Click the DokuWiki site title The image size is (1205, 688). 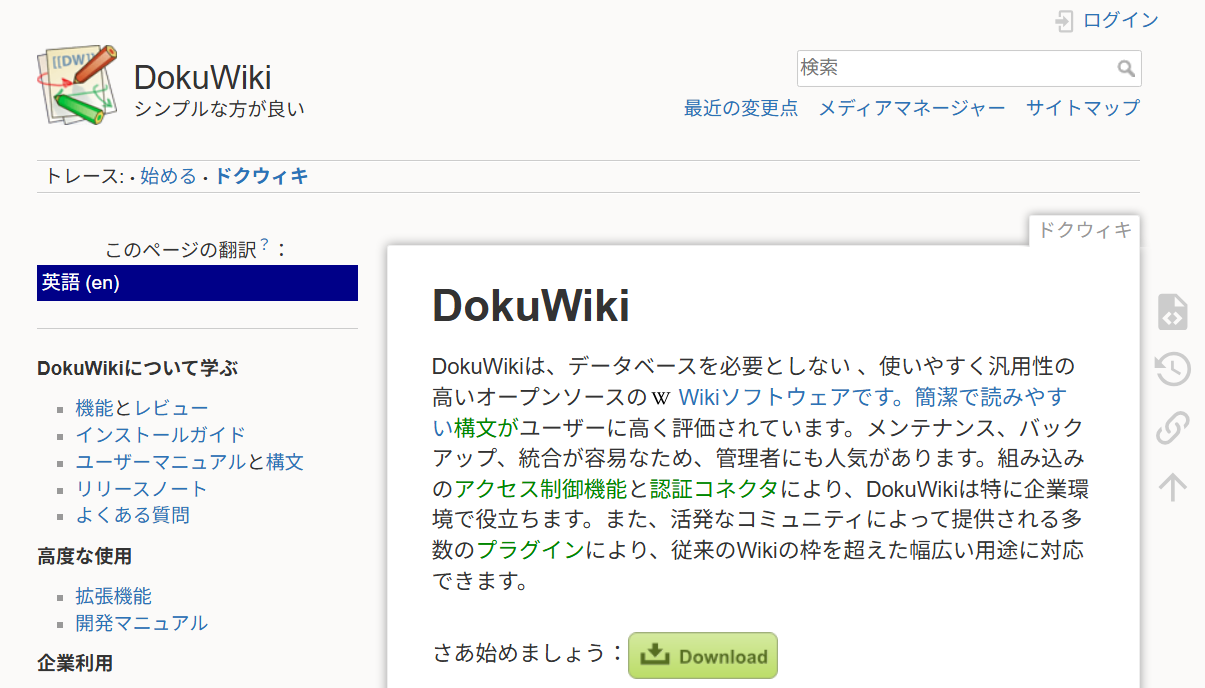203,77
